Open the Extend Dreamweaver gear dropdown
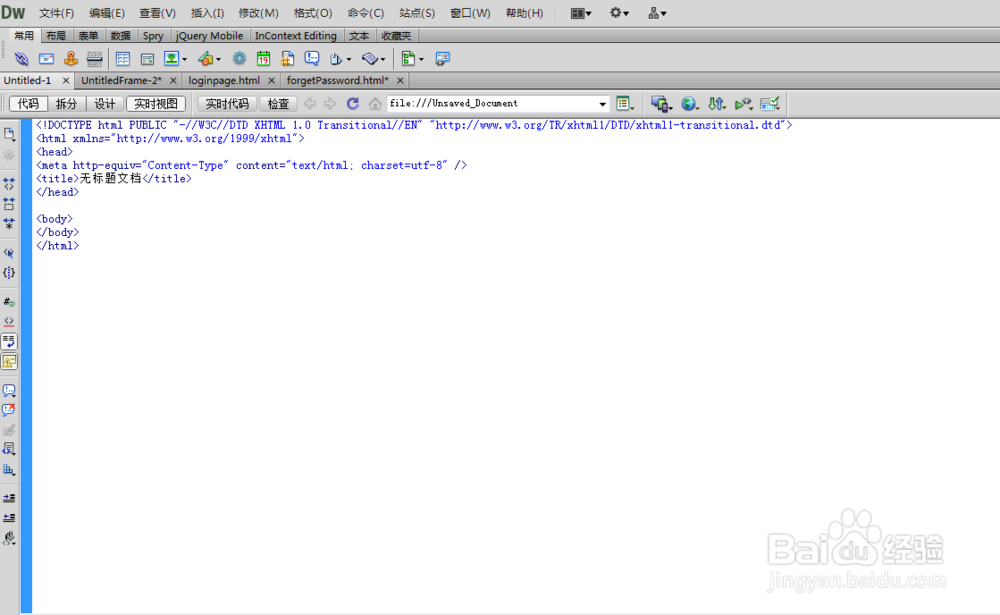The height and width of the screenshot is (615, 1000). 619,13
